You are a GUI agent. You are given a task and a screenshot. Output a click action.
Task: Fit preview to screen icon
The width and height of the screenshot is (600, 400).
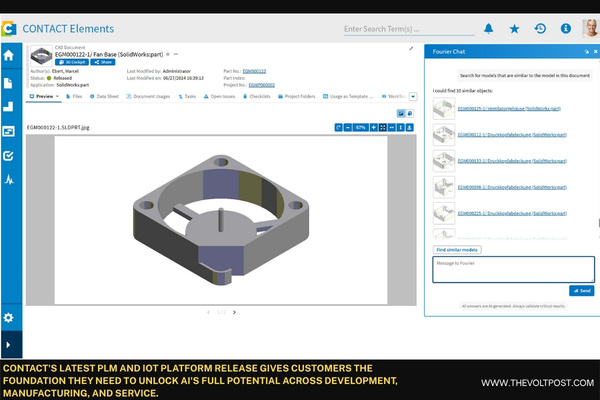pos(382,127)
